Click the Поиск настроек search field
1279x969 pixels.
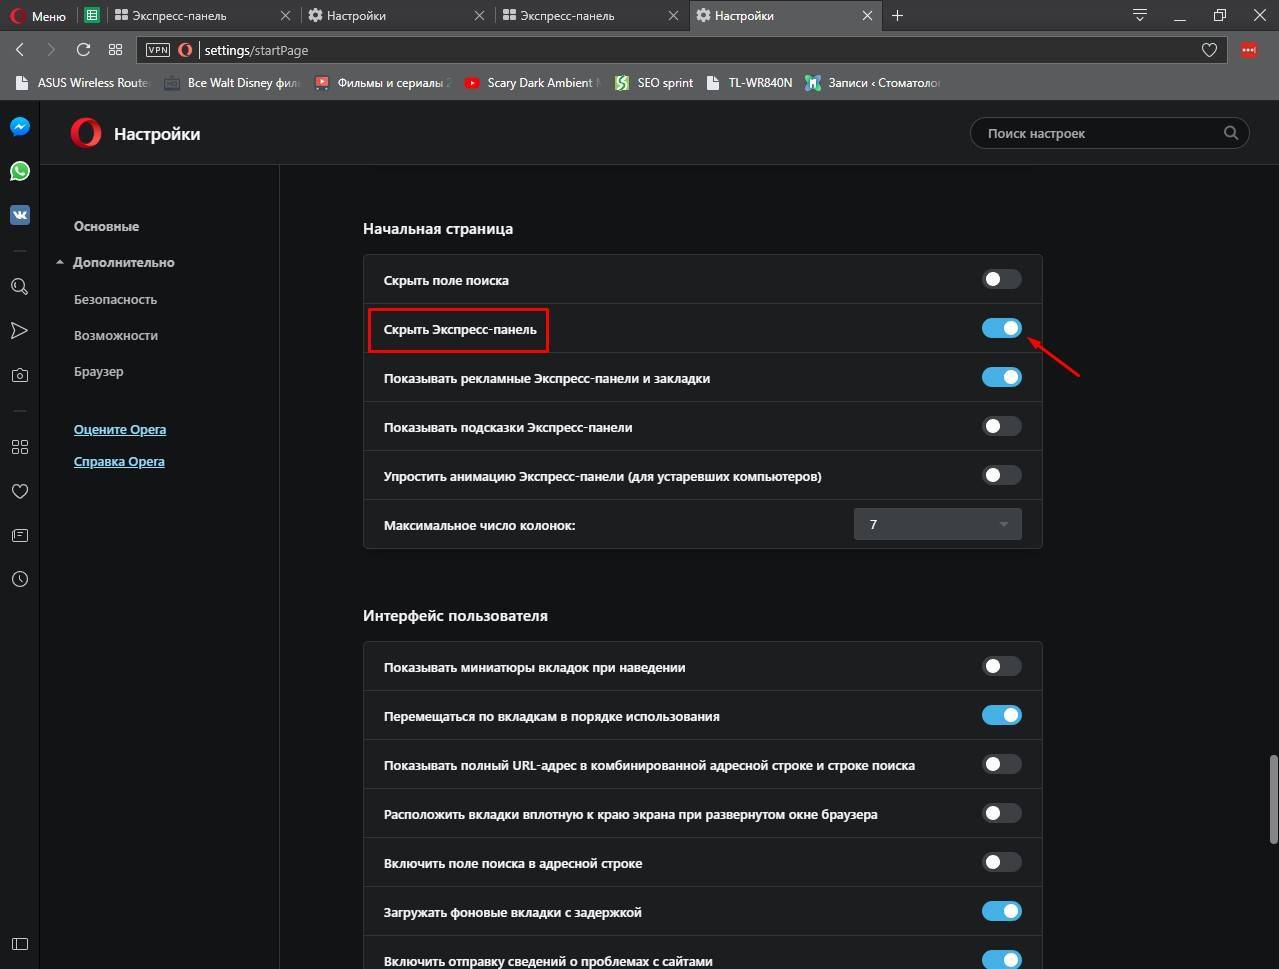coord(1100,133)
